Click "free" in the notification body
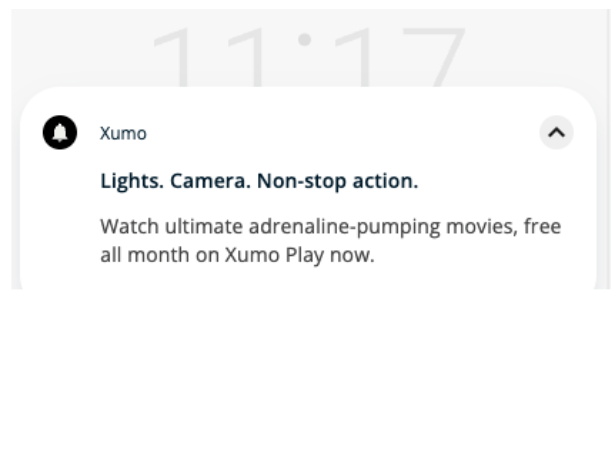Screen dimensions: 614x474 [x=542, y=228]
